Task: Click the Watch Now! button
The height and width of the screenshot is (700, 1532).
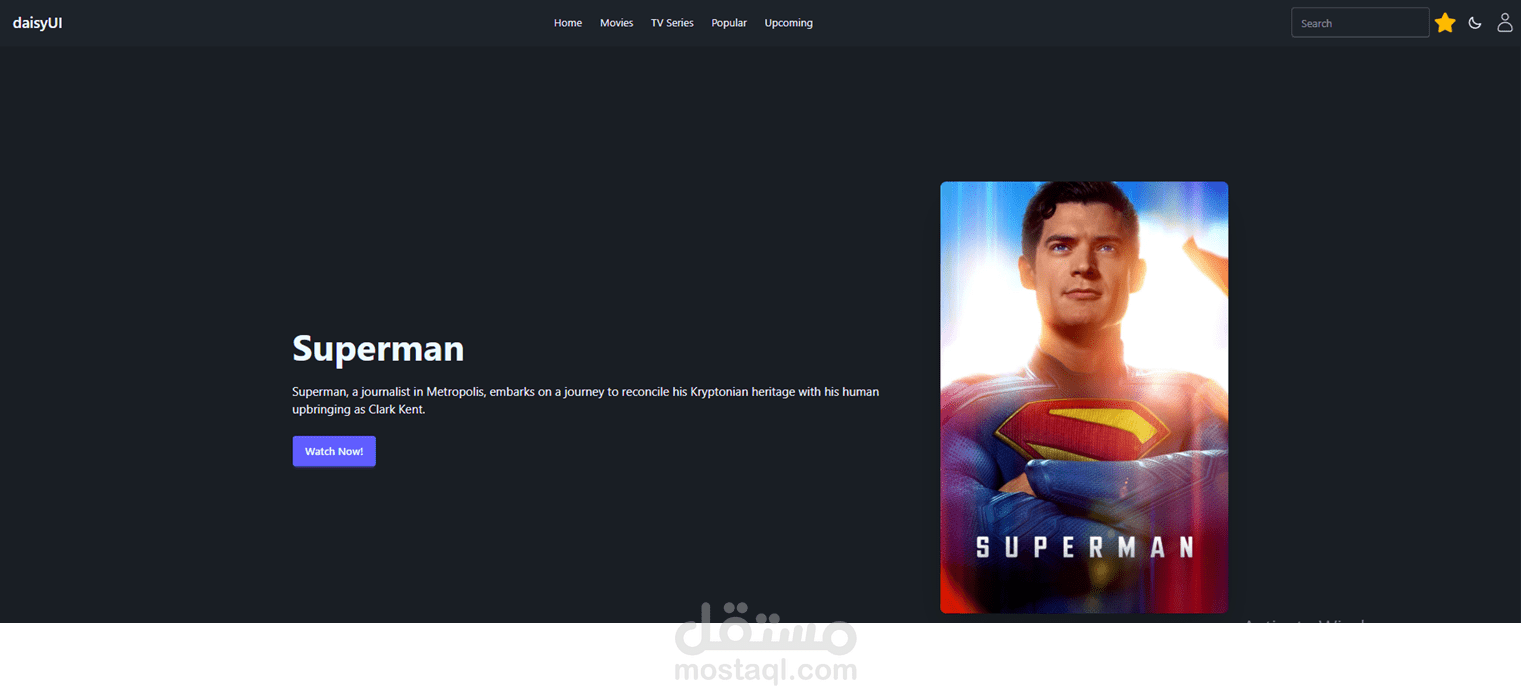Action: 334,451
